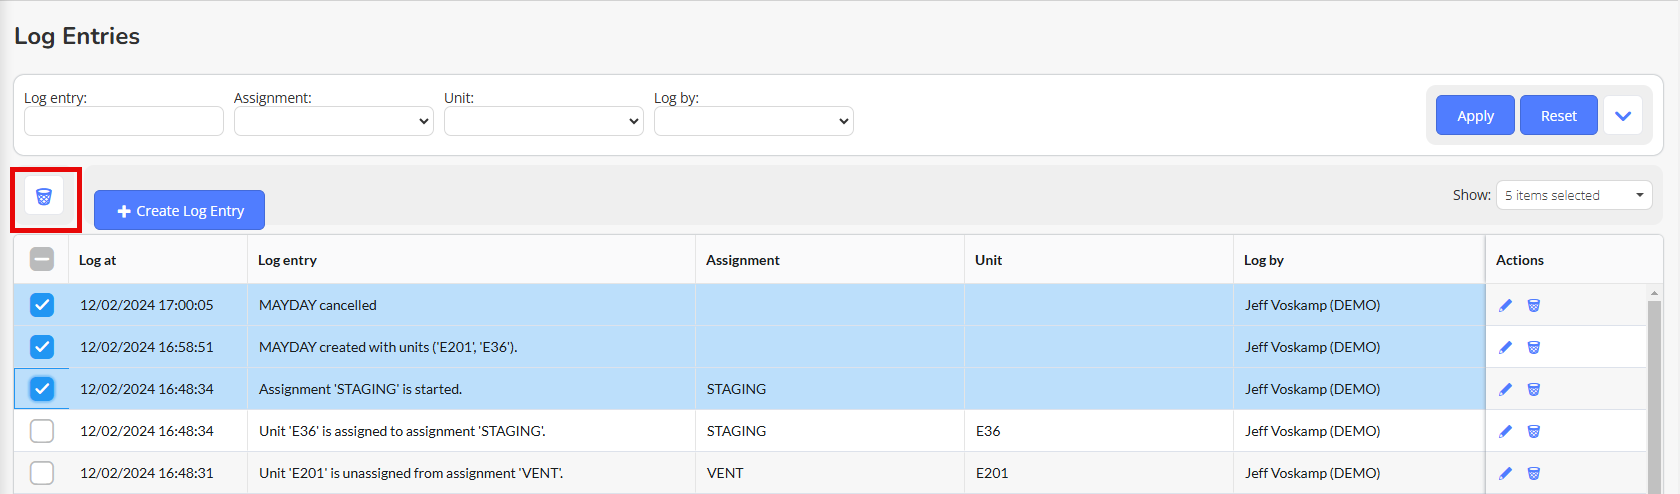Open the Assignment filter dropdown
The image size is (1680, 494).
(333, 121)
